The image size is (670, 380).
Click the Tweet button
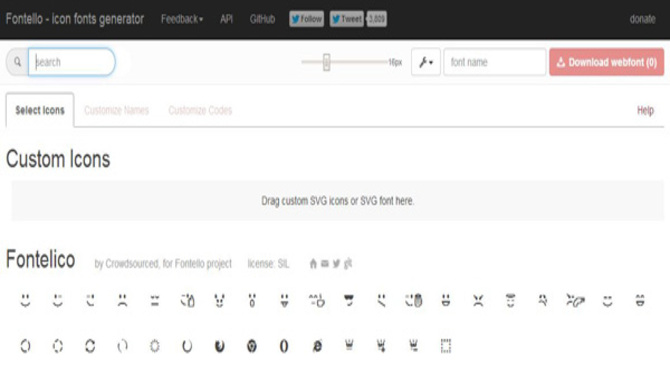click(x=347, y=19)
